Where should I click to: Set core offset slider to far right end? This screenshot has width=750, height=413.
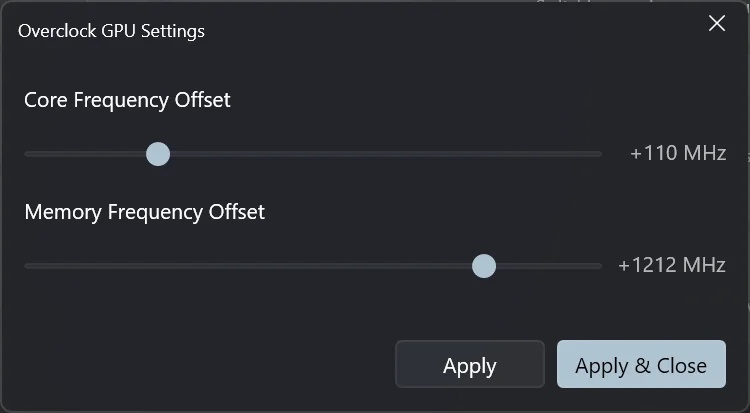click(x=600, y=154)
